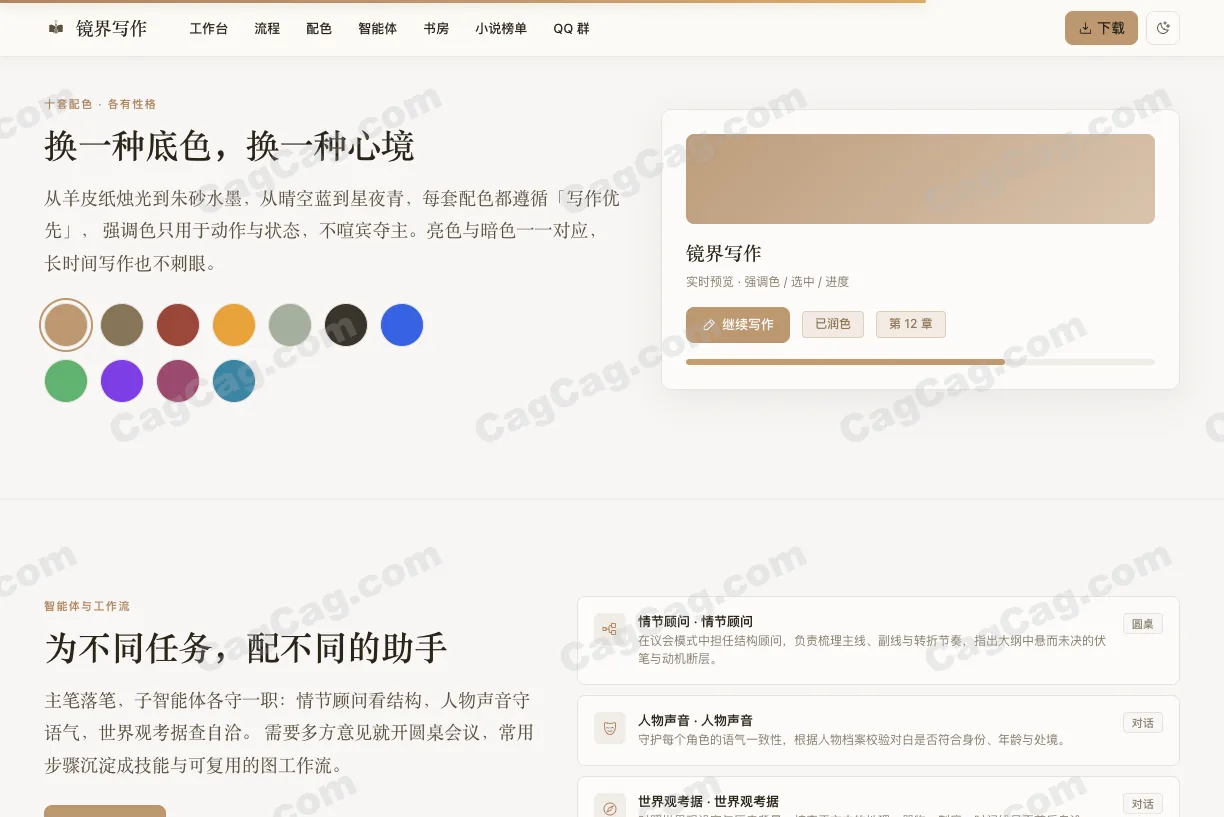Screen dimensions: 1224x817
Task: Click the 情节顾问 card icon
Action: 609,629
